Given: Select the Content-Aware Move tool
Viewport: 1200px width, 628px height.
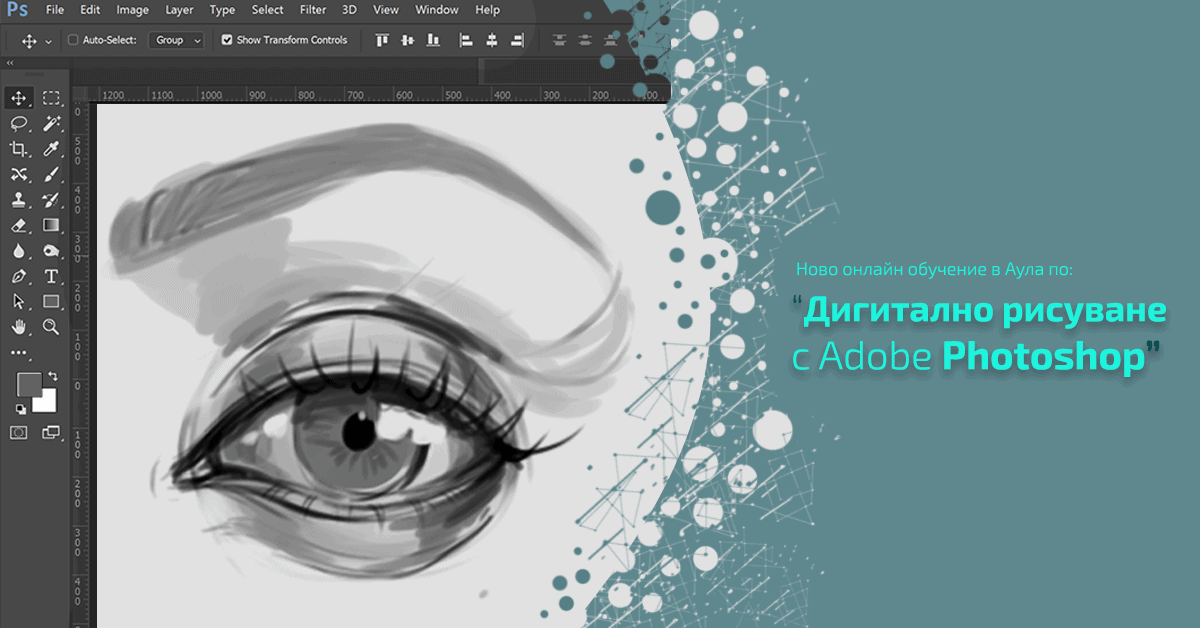Looking at the screenshot, I should coord(18,175).
